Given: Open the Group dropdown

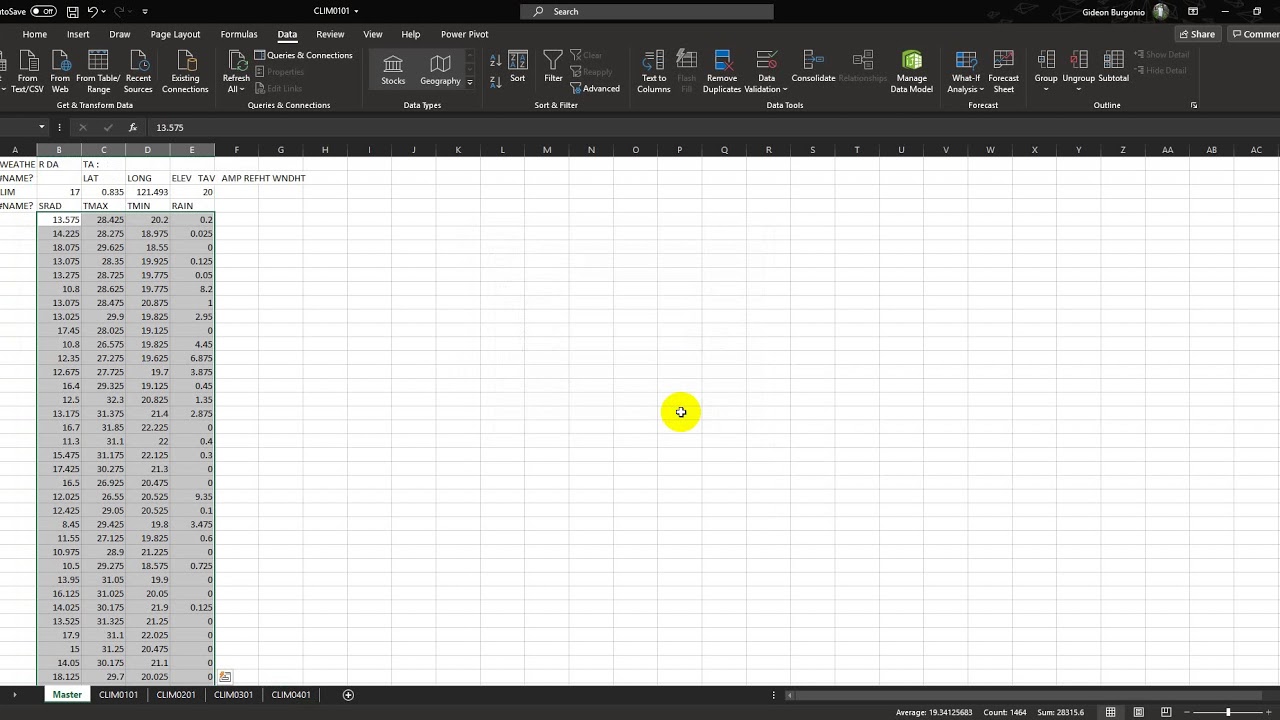Looking at the screenshot, I should point(1046,84).
